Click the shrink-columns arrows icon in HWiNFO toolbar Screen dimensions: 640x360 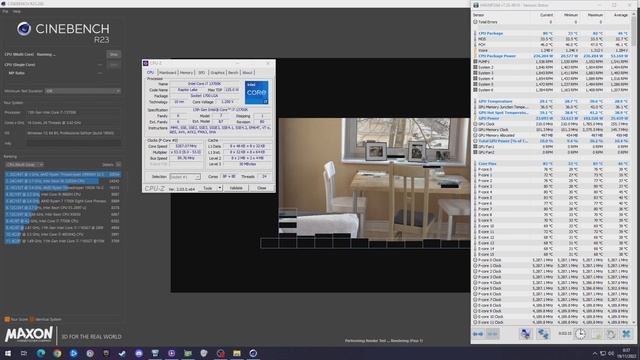tap(493, 334)
